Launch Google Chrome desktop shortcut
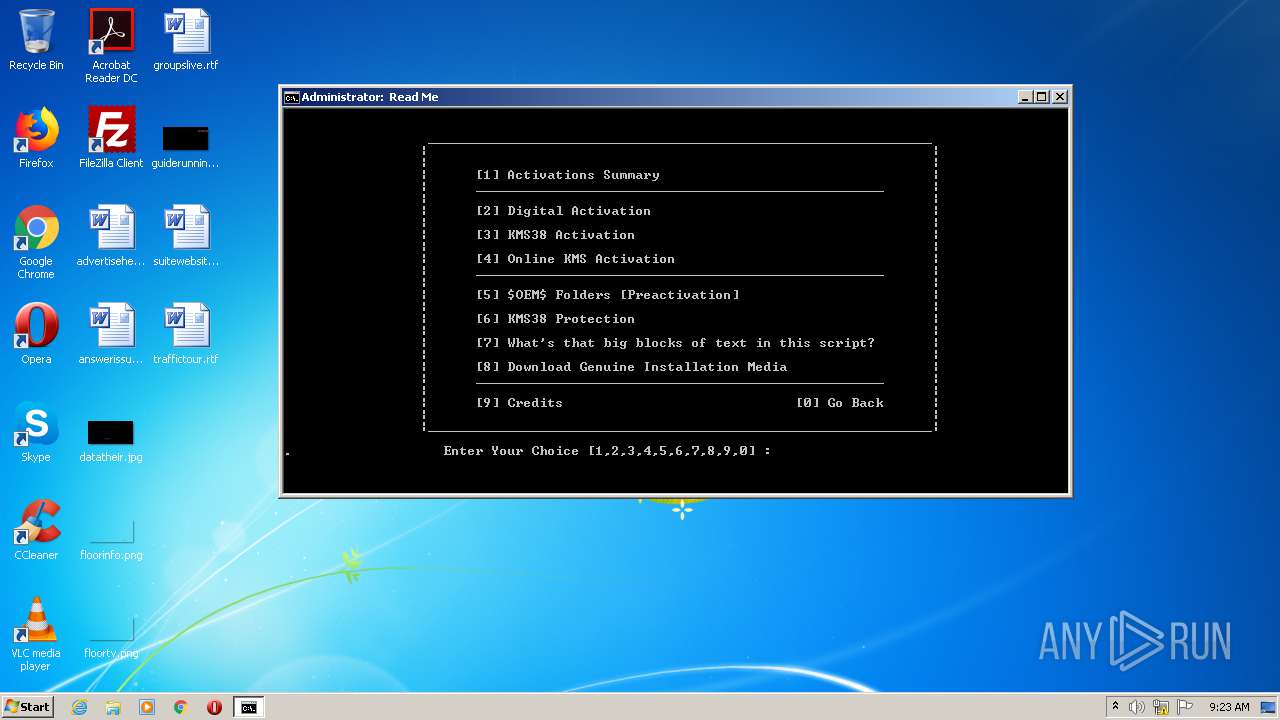 36,243
